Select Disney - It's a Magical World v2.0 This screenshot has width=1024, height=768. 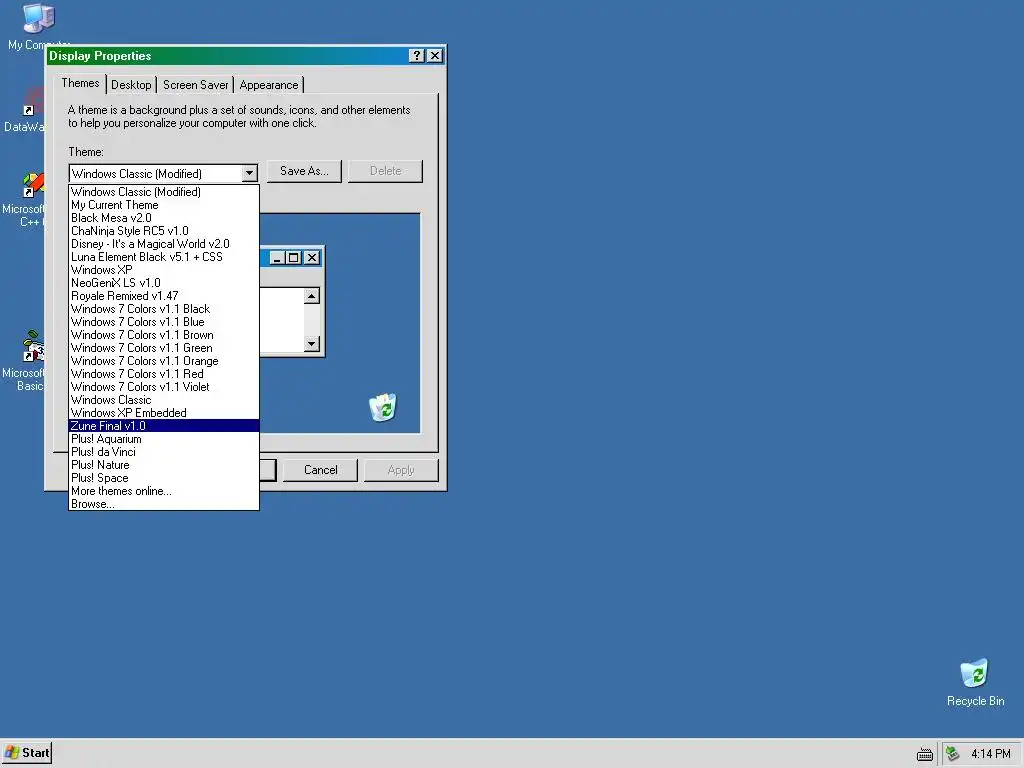[x=164, y=244]
